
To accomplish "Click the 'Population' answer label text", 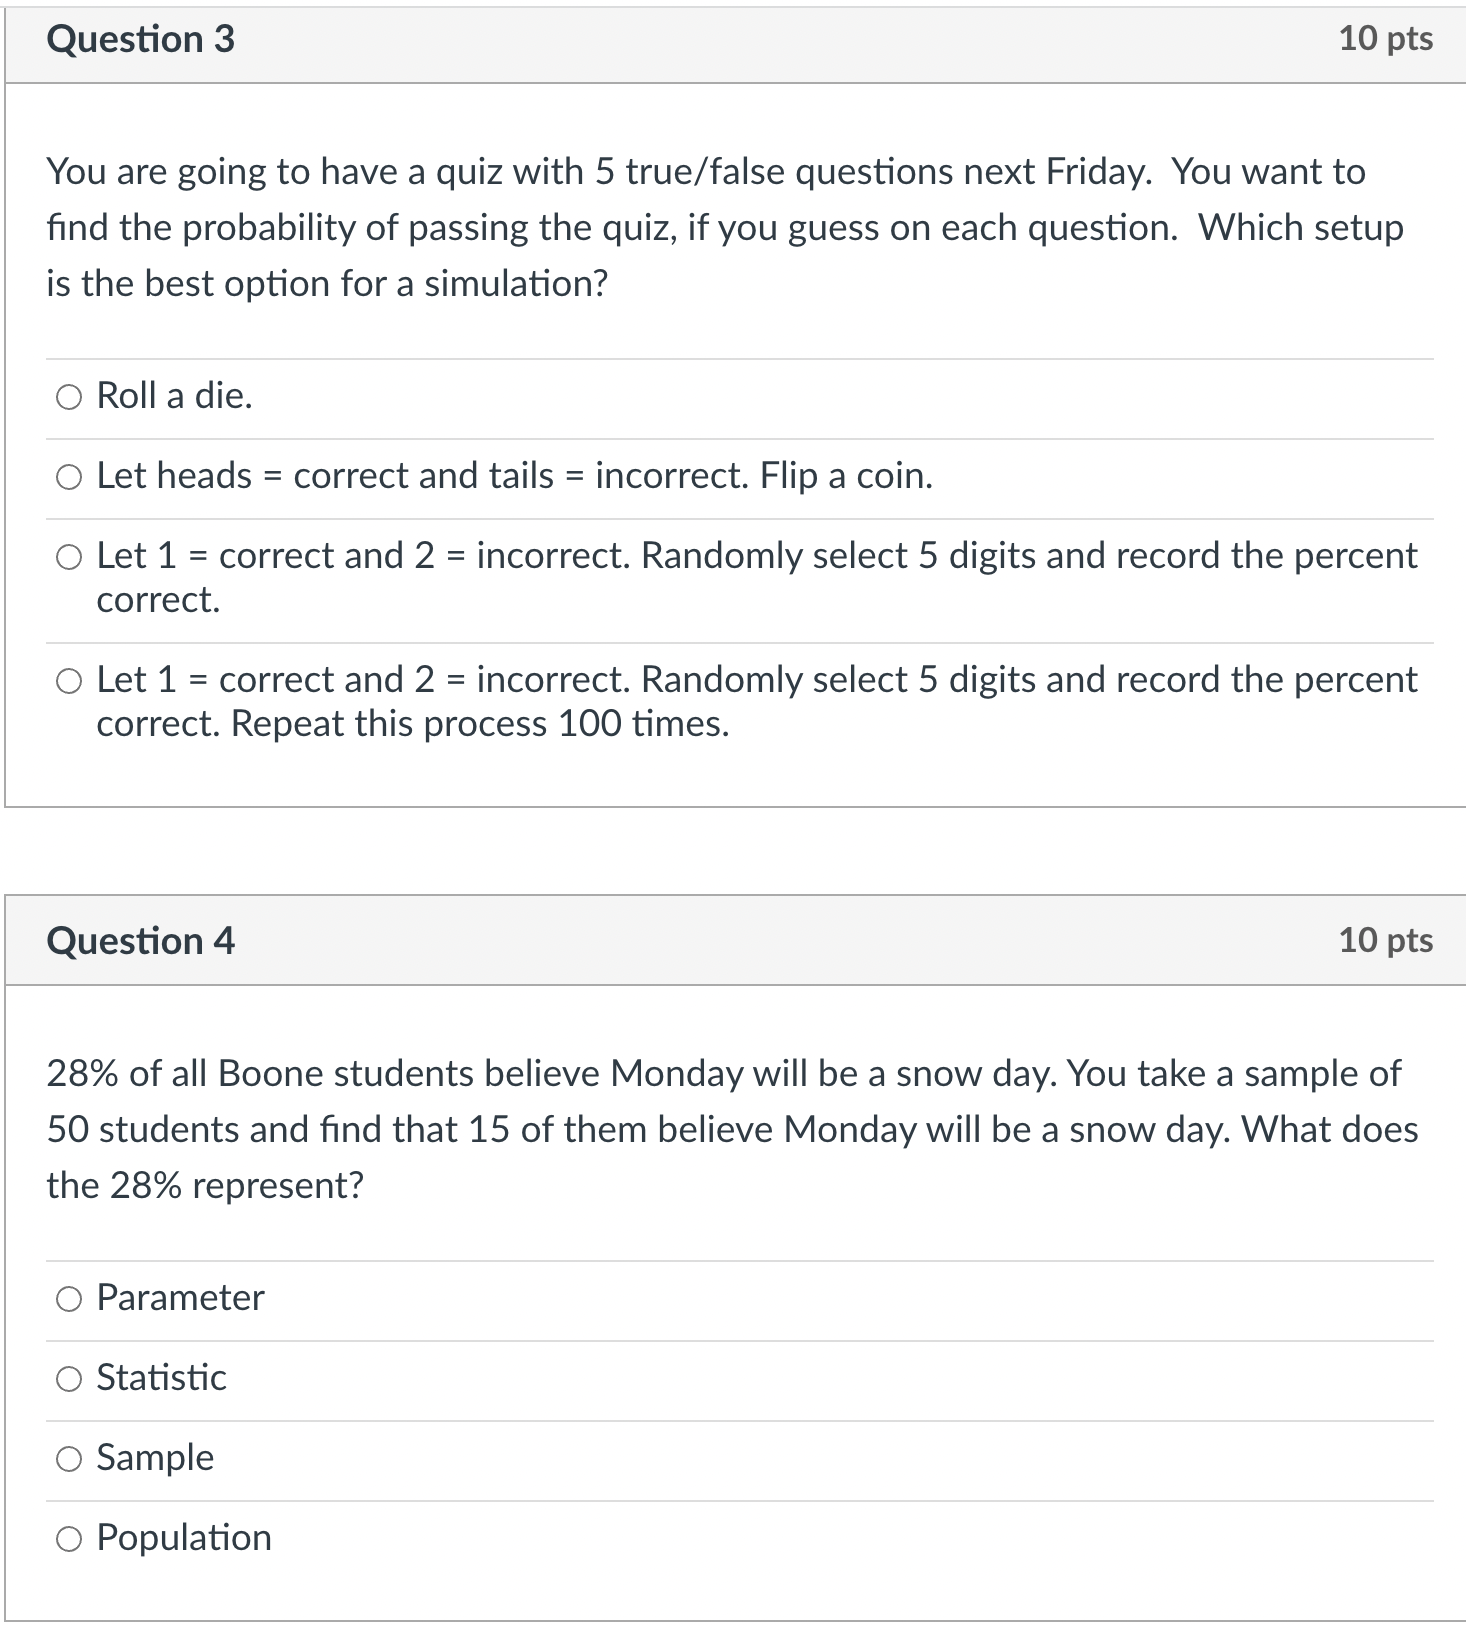I will [x=184, y=1537].
